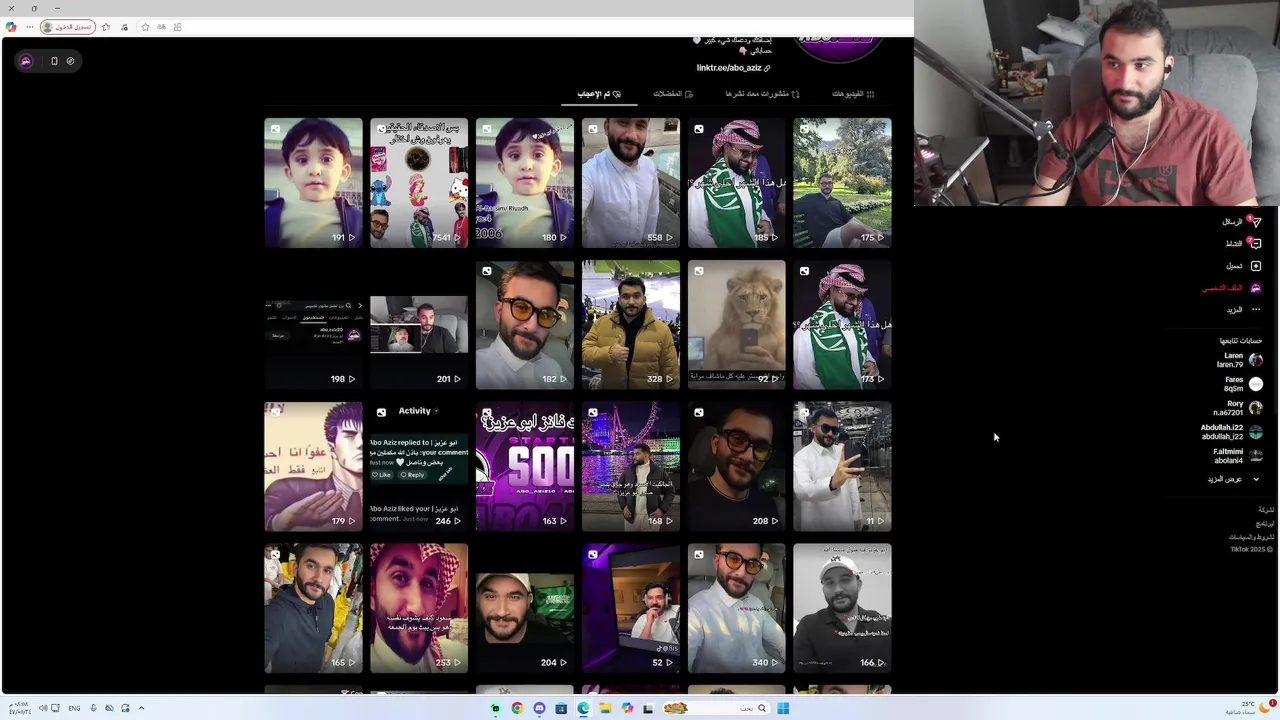Open the company footer link

click(x=1266, y=510)
